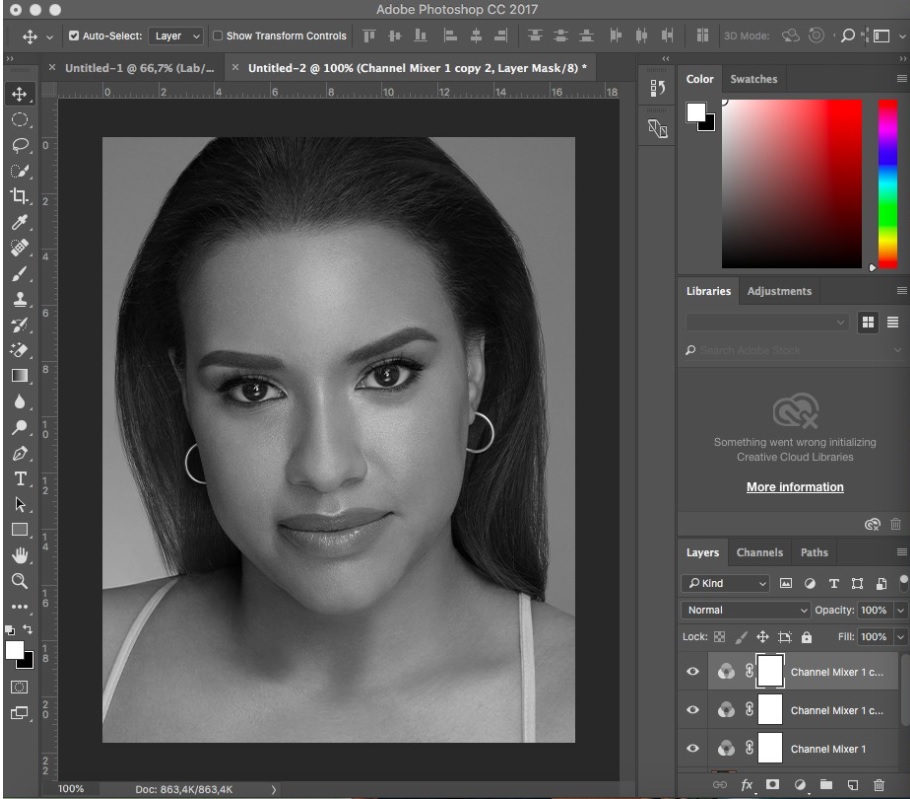This screenshot has width=910, height=799.
Task: Open the Auto-Select Layer dropdown
Action: (176, 36)
